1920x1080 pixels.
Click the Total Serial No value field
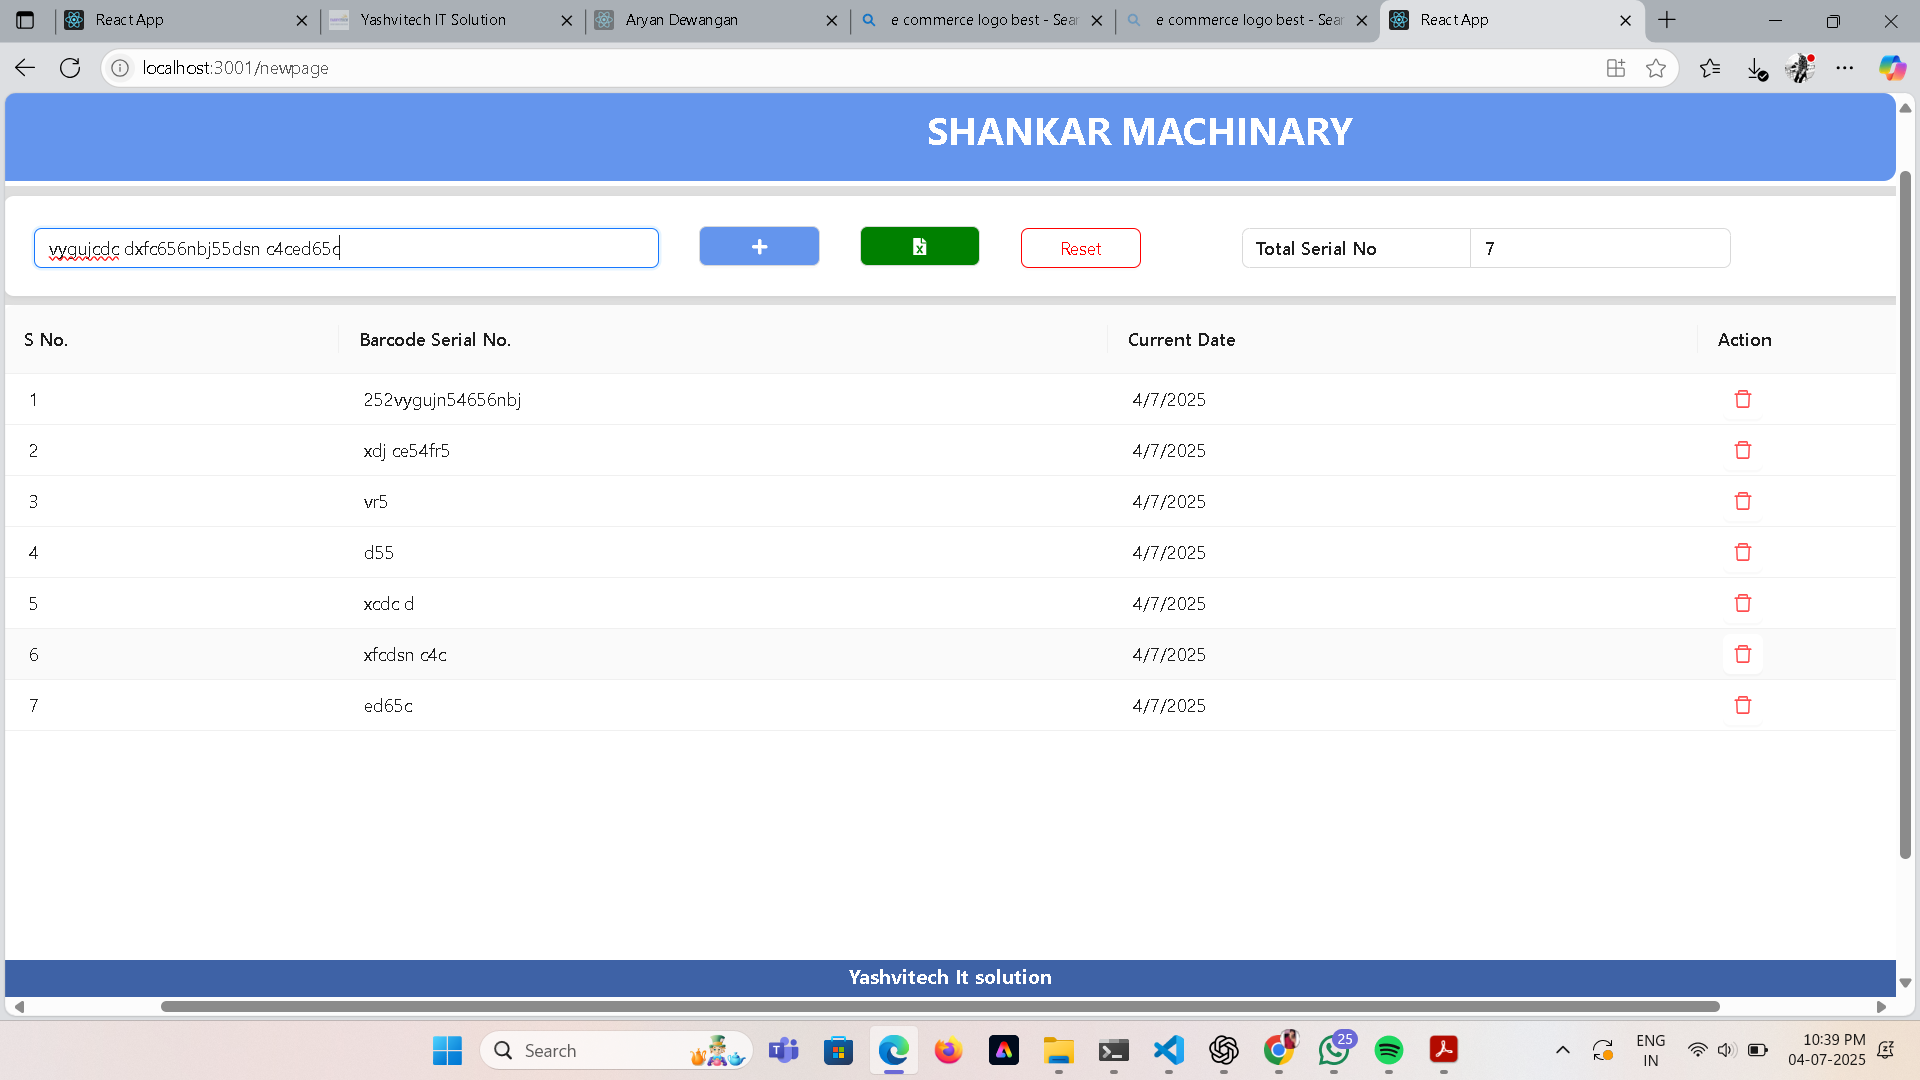(1600, 248)
